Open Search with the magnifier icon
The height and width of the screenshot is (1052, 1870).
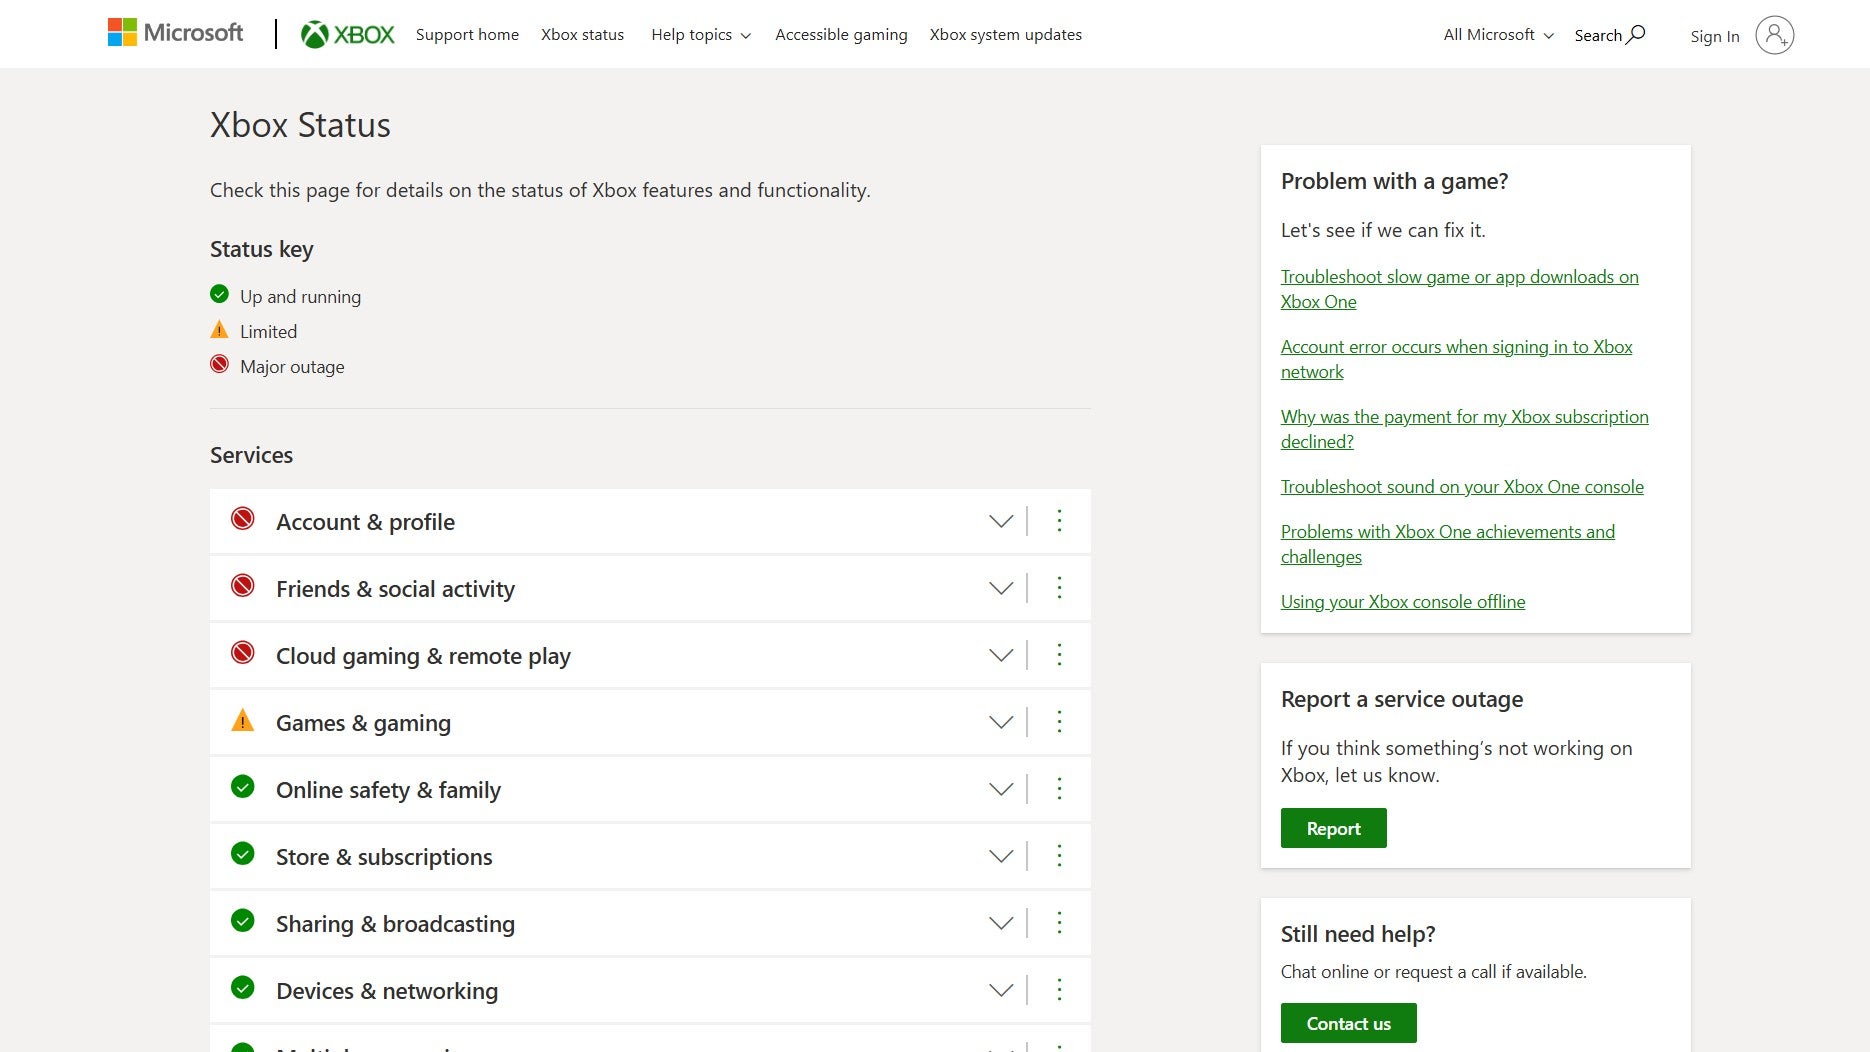1636,35
